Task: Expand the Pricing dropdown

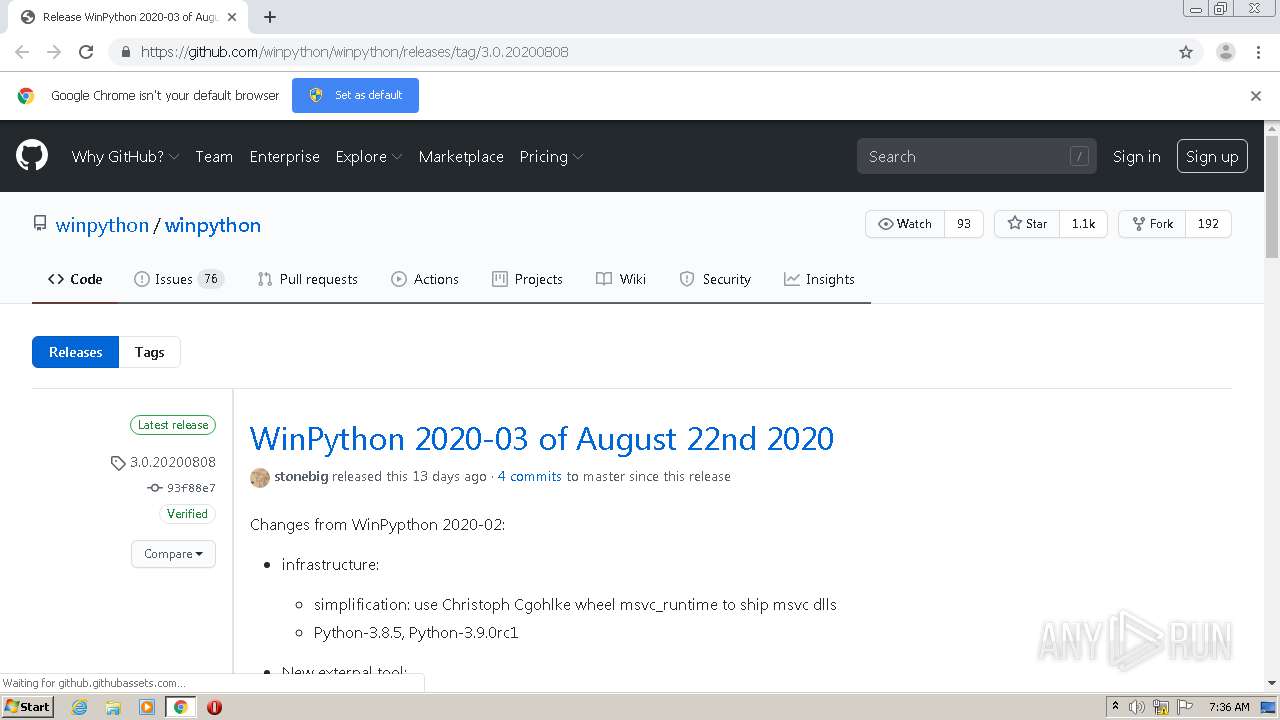Action: click(551, 156)
